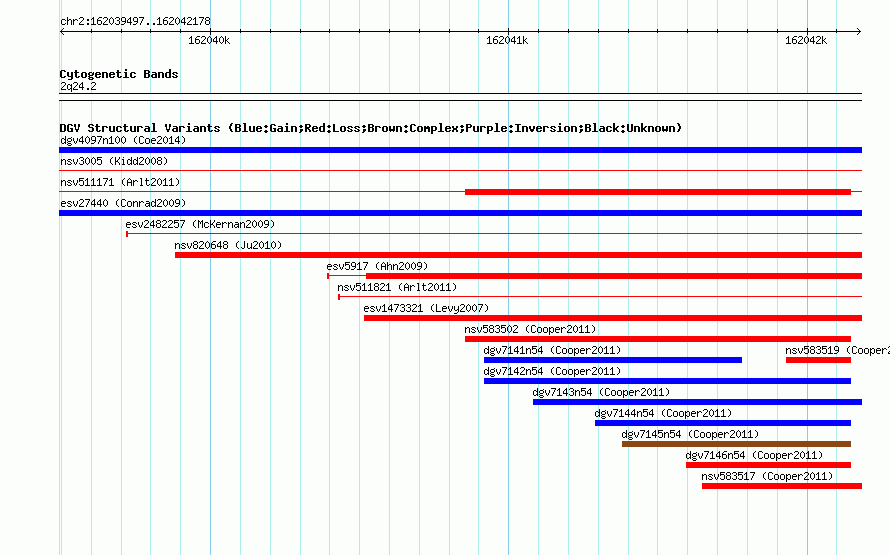Click the nsv583517 red loss bar
This screenshot has height=555, width=890.
782,486
